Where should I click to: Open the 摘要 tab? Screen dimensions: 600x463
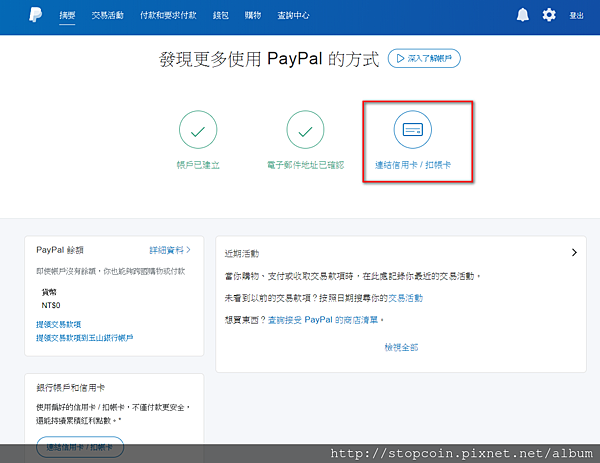67,15
